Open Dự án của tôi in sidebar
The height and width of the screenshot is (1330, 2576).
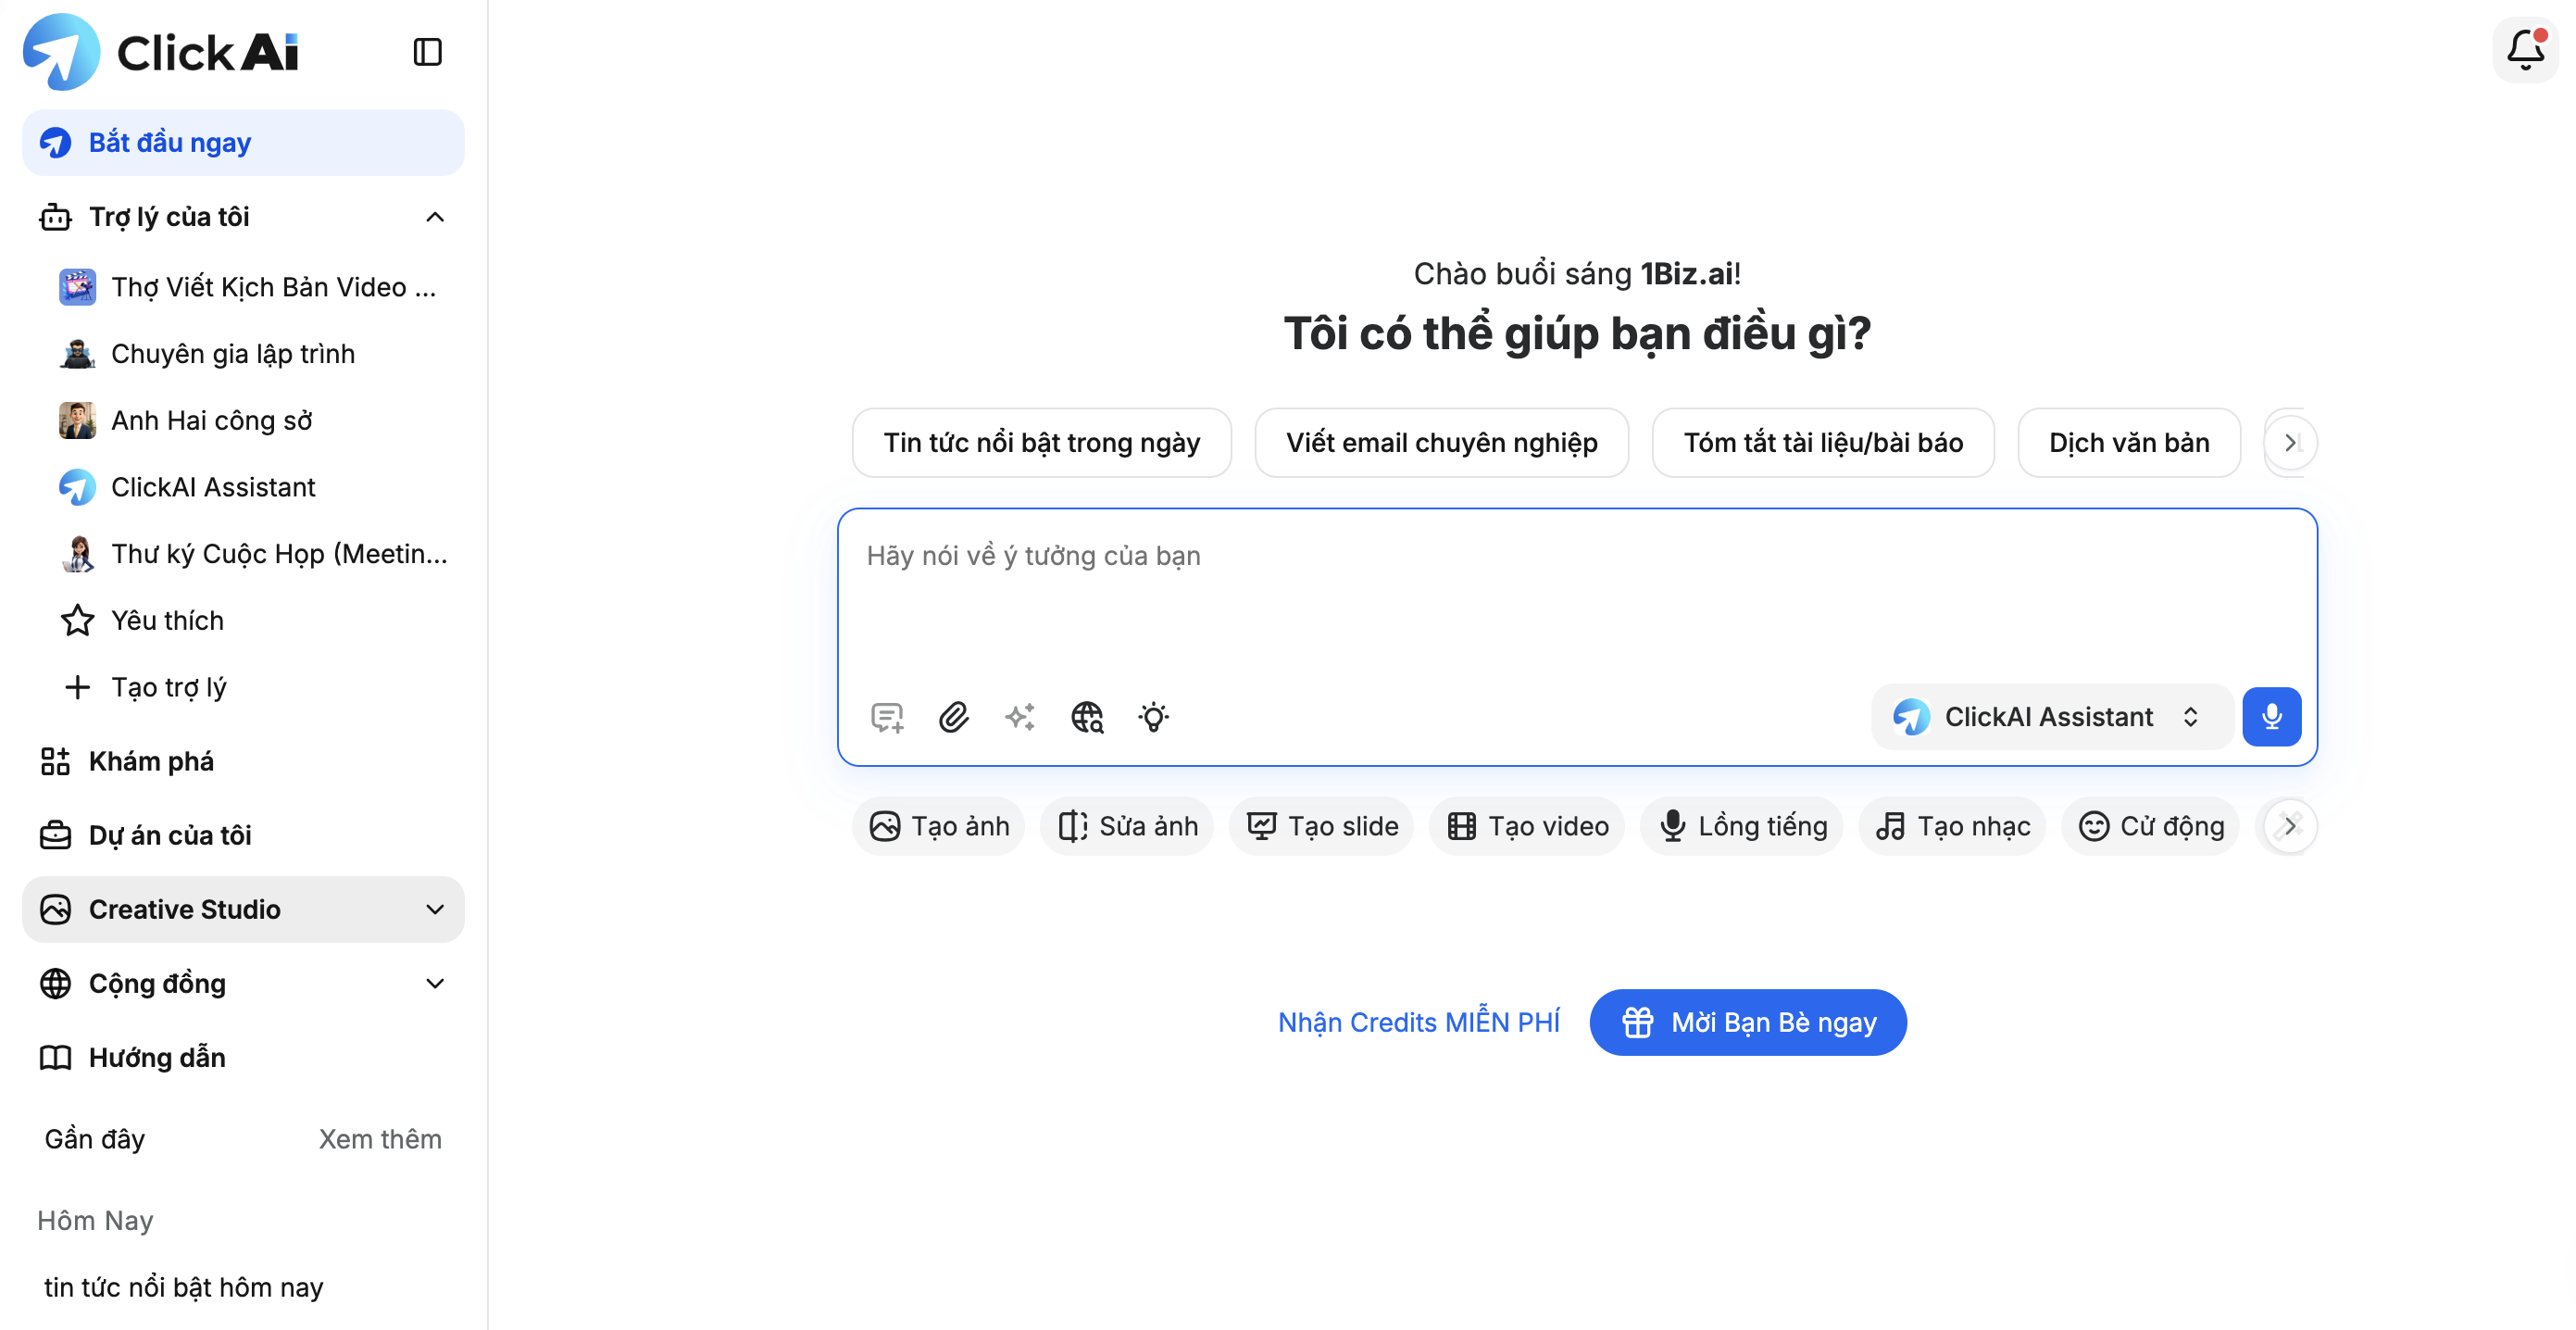click(169, 835)
